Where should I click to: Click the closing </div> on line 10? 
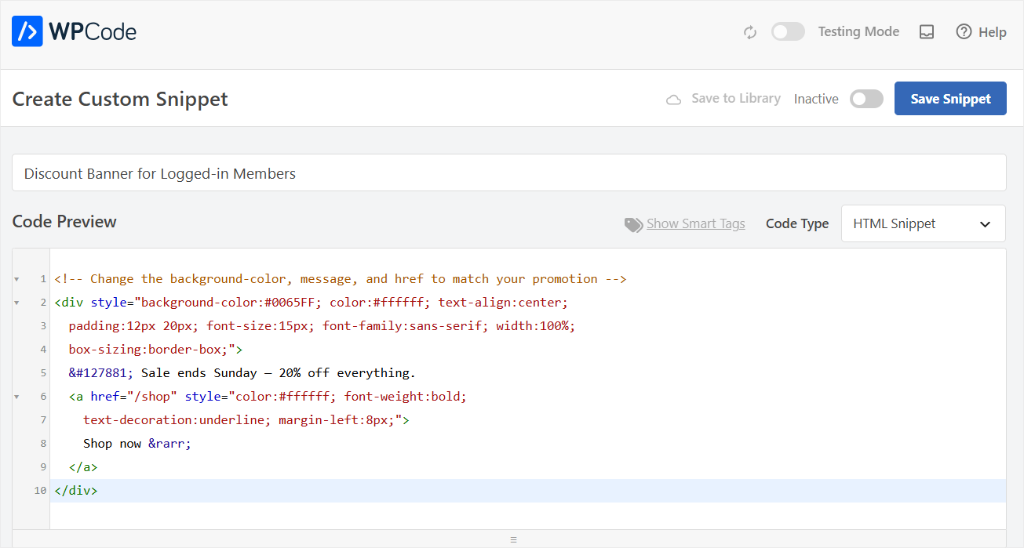(x=76, y=491)
